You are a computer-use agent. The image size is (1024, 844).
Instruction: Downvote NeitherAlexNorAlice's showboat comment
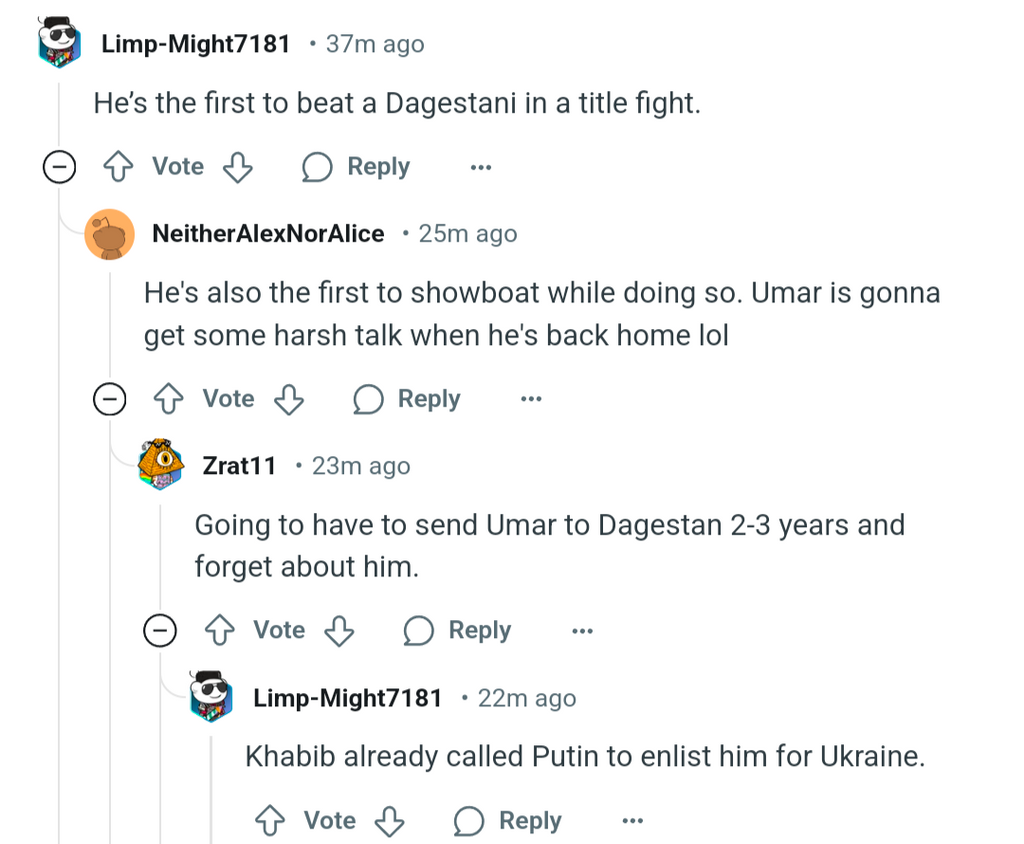288,399
